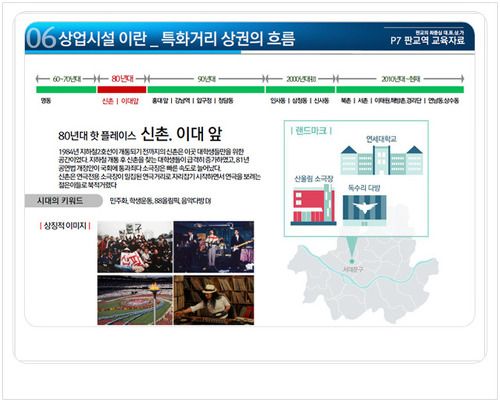
Task: Click the 60~70년대 era label
Action: click(67, 79)
